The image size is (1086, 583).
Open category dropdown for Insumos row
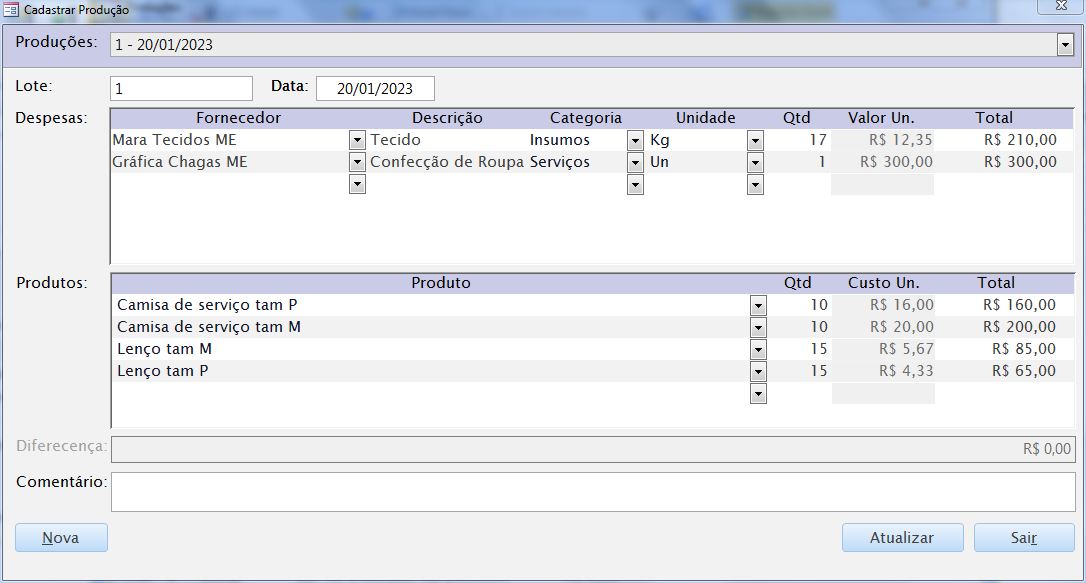coord(635,140)
